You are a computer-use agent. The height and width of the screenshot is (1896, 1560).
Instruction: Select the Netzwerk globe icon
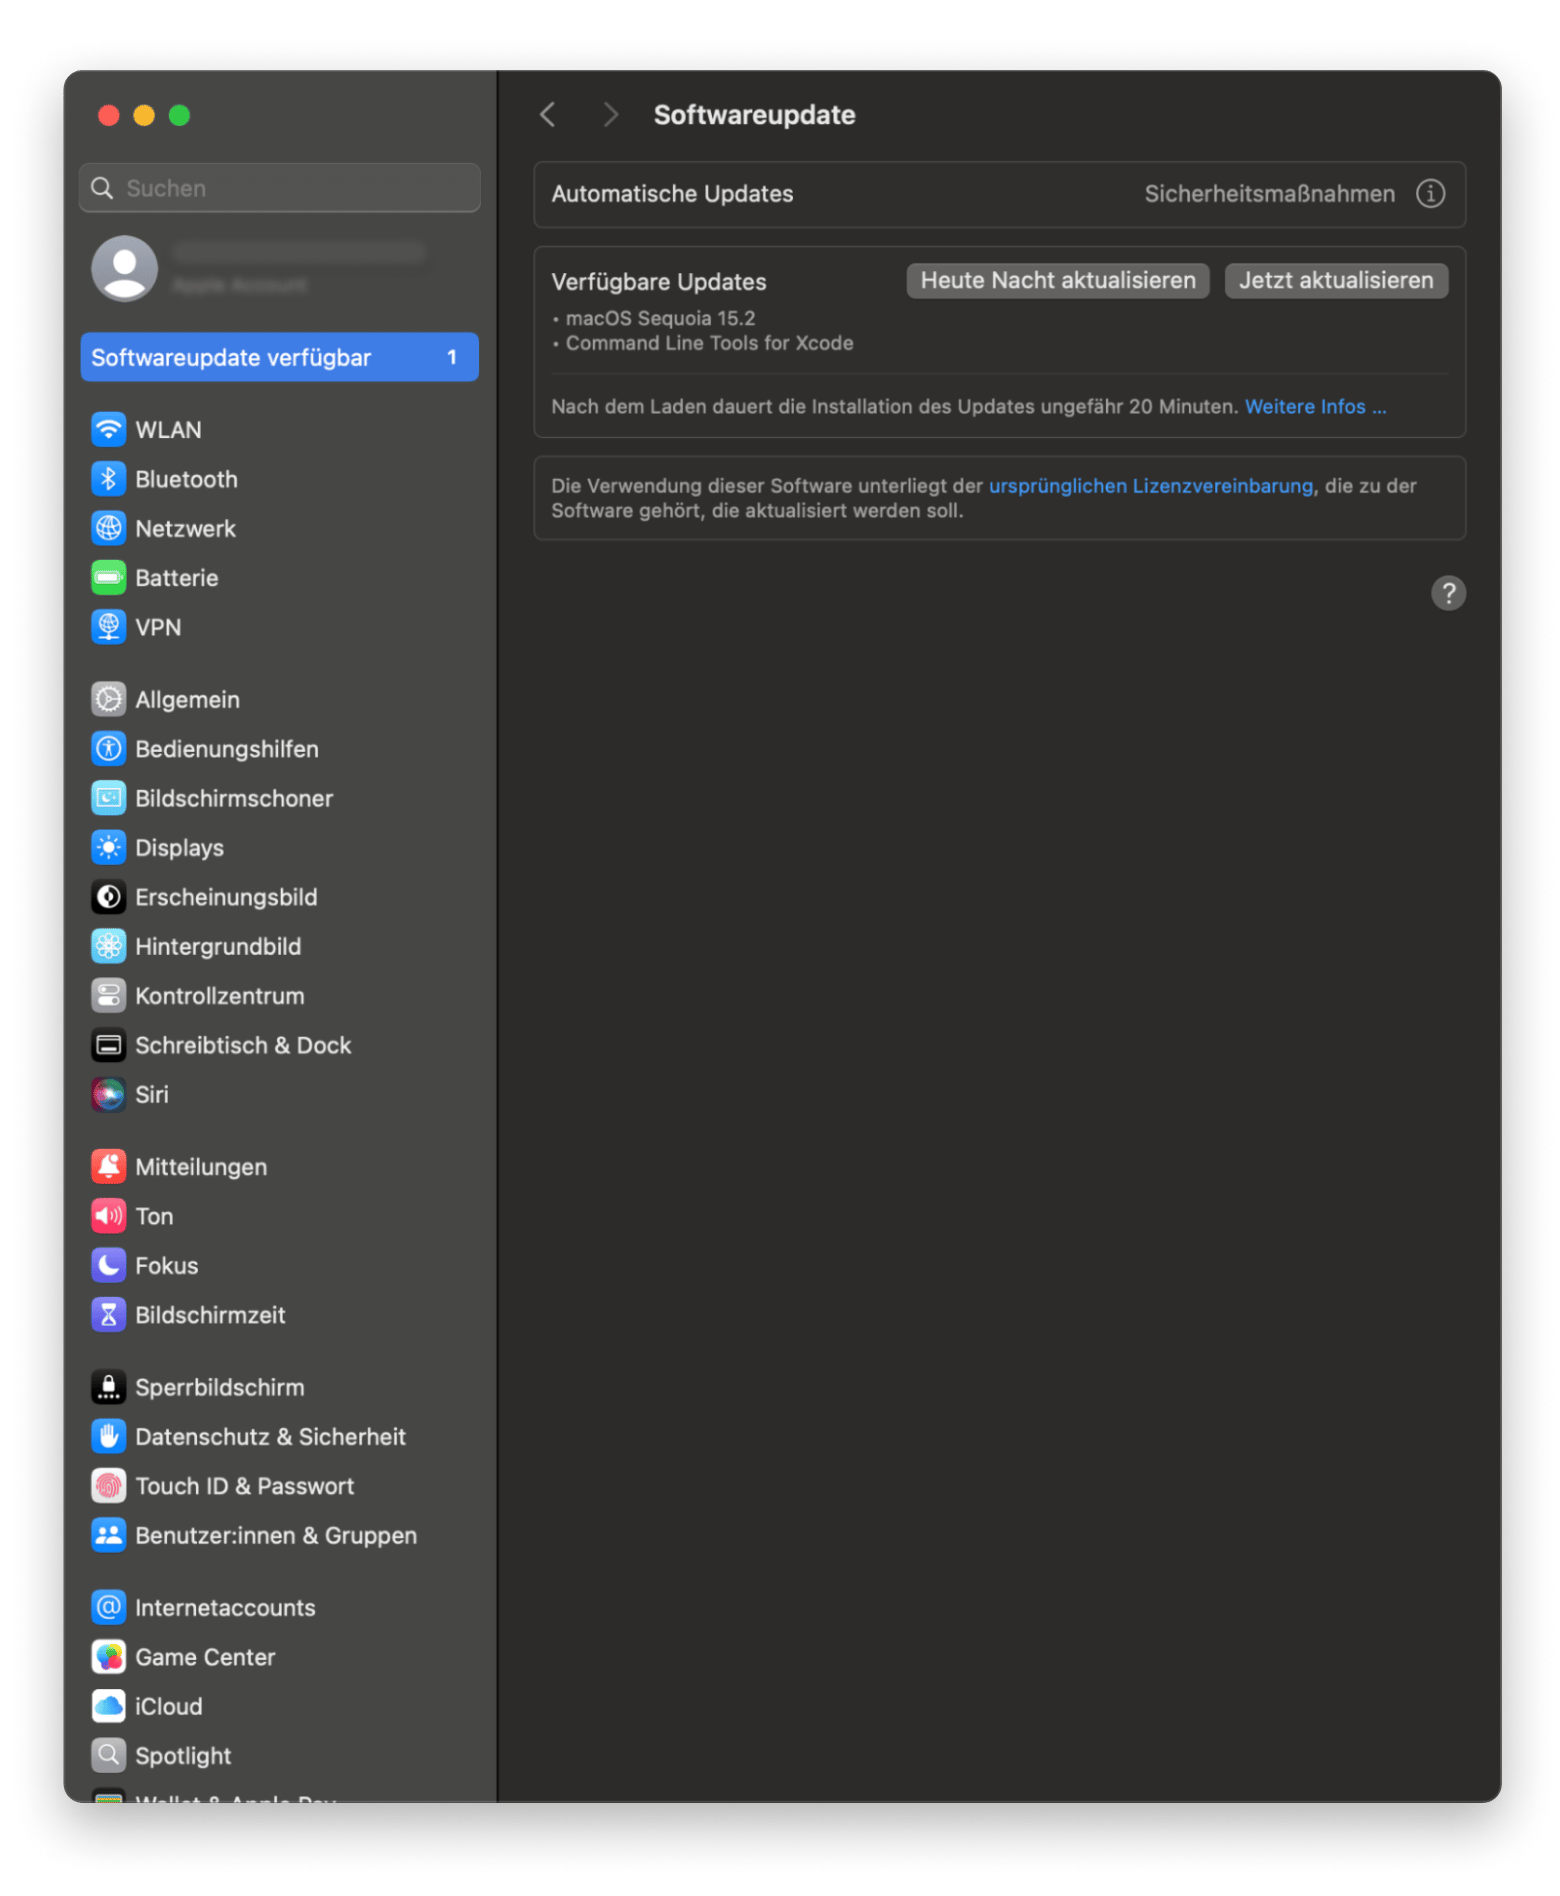point(108,527)
